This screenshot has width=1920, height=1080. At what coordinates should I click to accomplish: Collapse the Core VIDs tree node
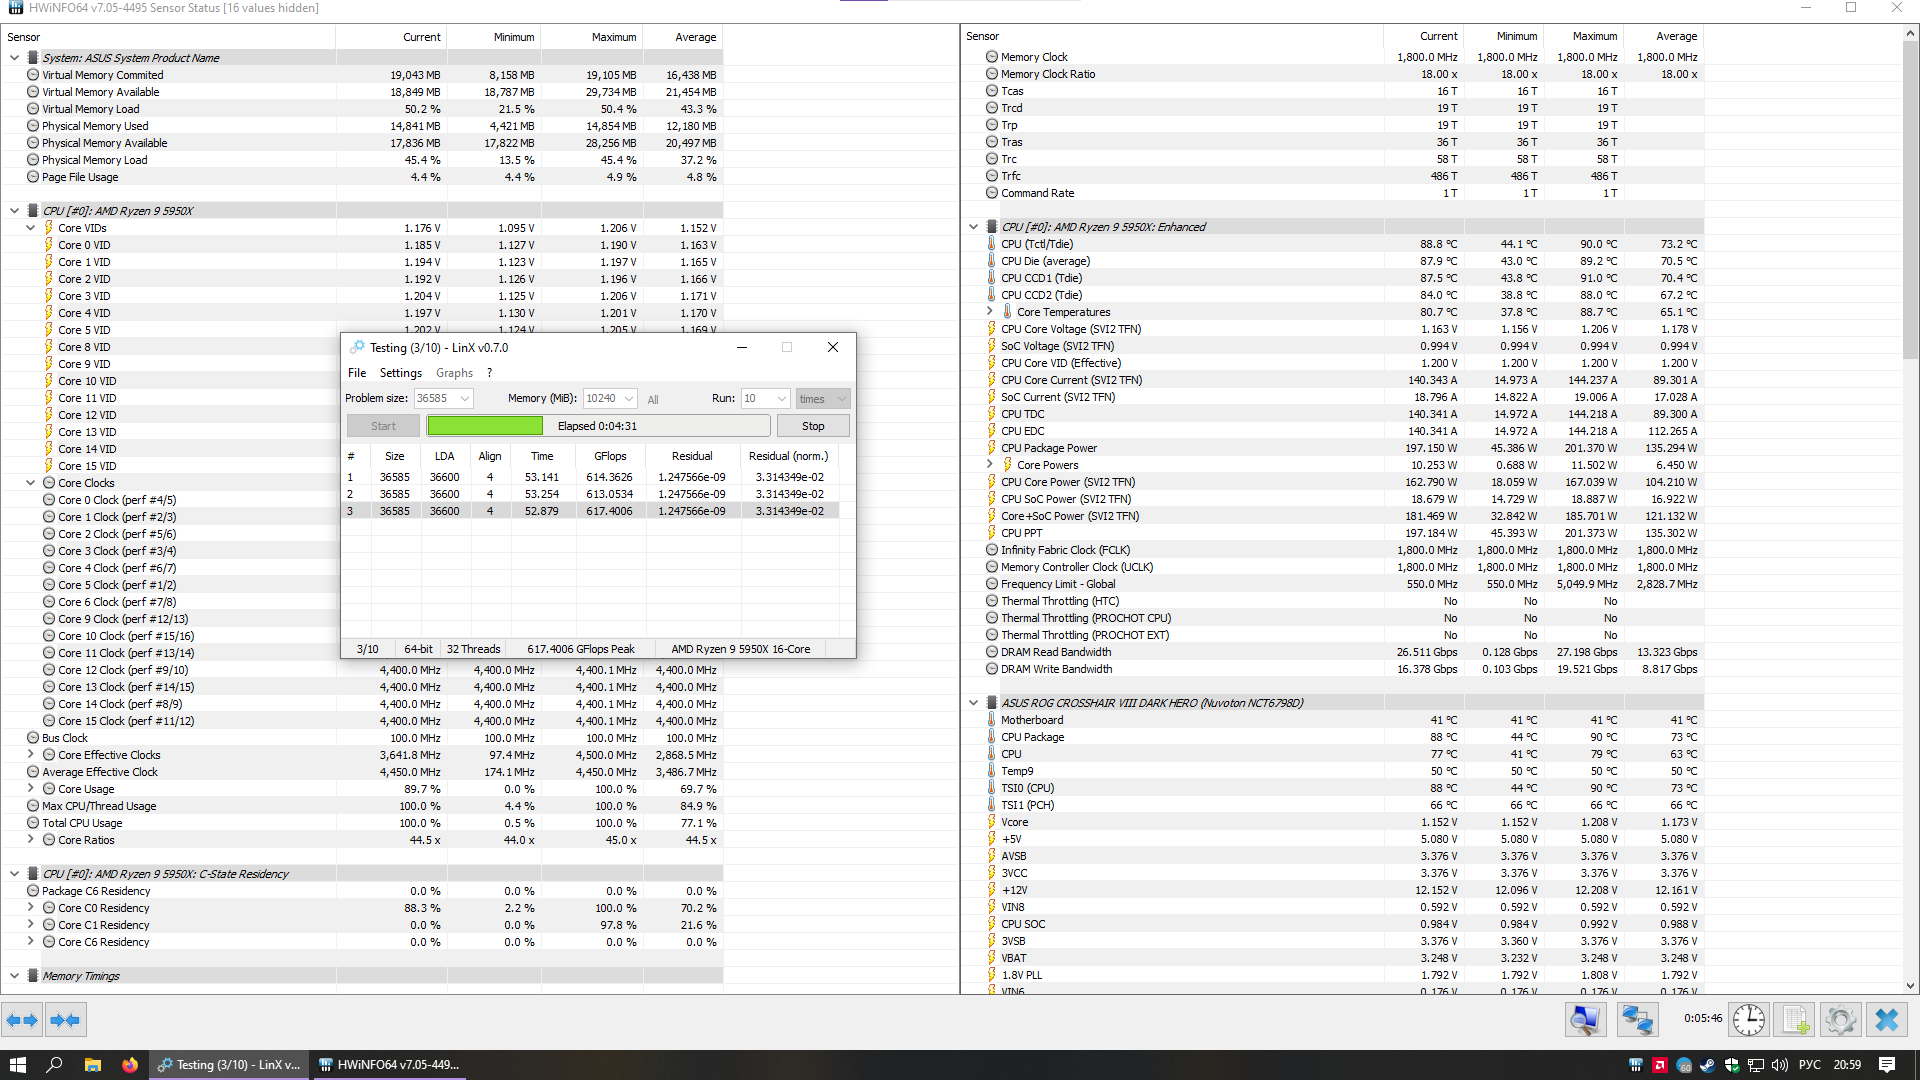point(31,228)
